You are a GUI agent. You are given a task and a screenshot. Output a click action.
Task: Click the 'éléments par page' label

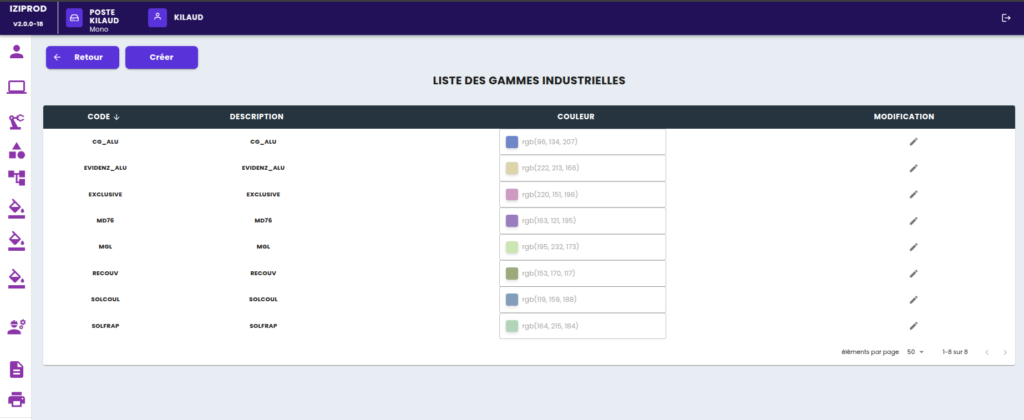pos(870,352)
